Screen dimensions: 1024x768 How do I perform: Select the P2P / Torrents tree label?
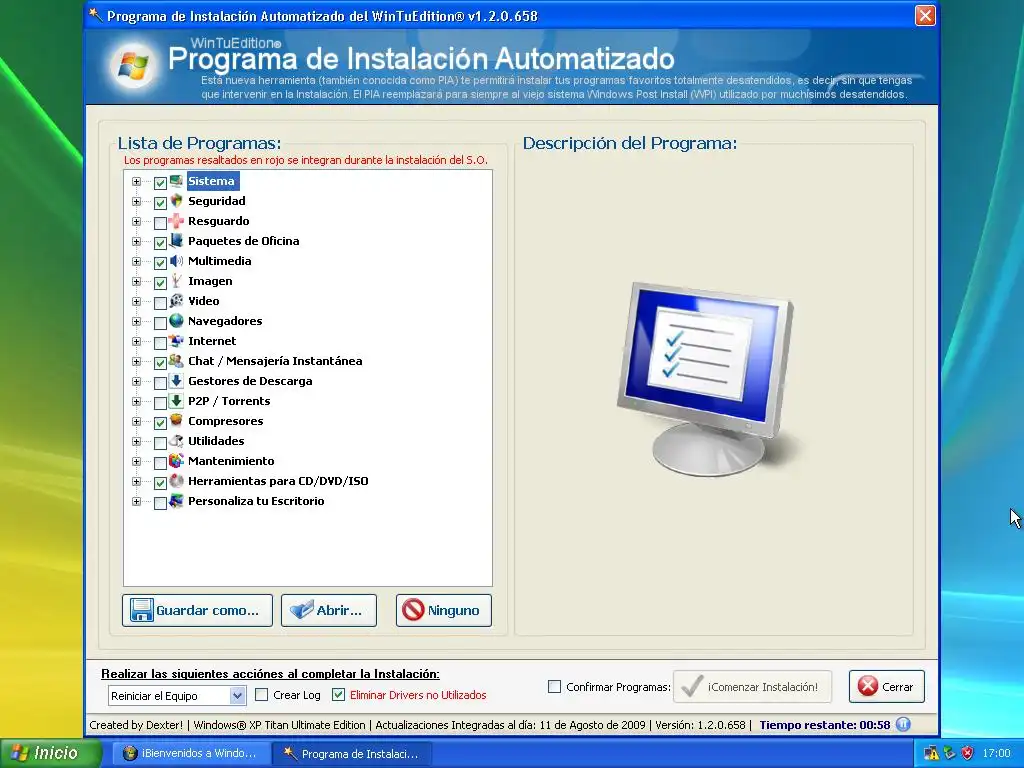229,401
